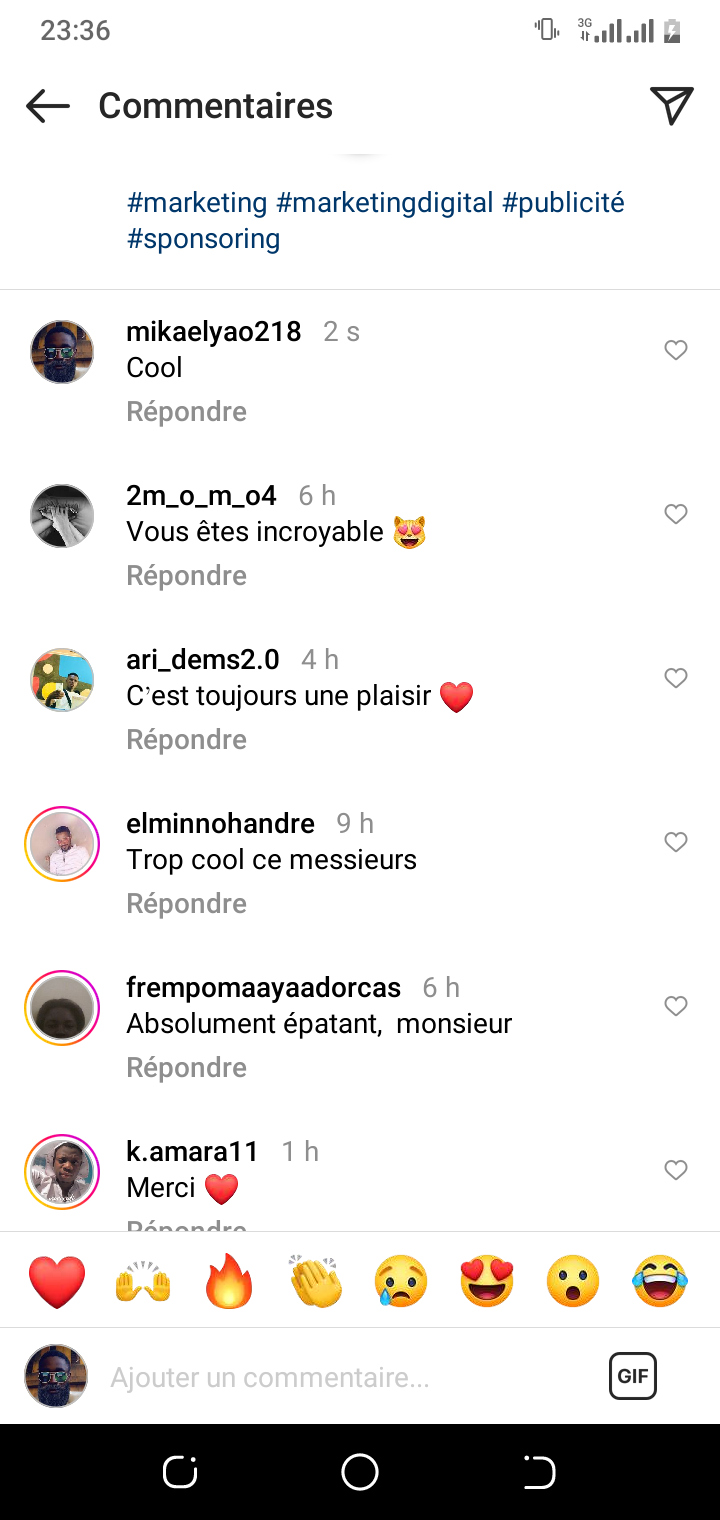
Task: Open the GIF picker button
Action: pyautogui.click(x=633, y=1376)
